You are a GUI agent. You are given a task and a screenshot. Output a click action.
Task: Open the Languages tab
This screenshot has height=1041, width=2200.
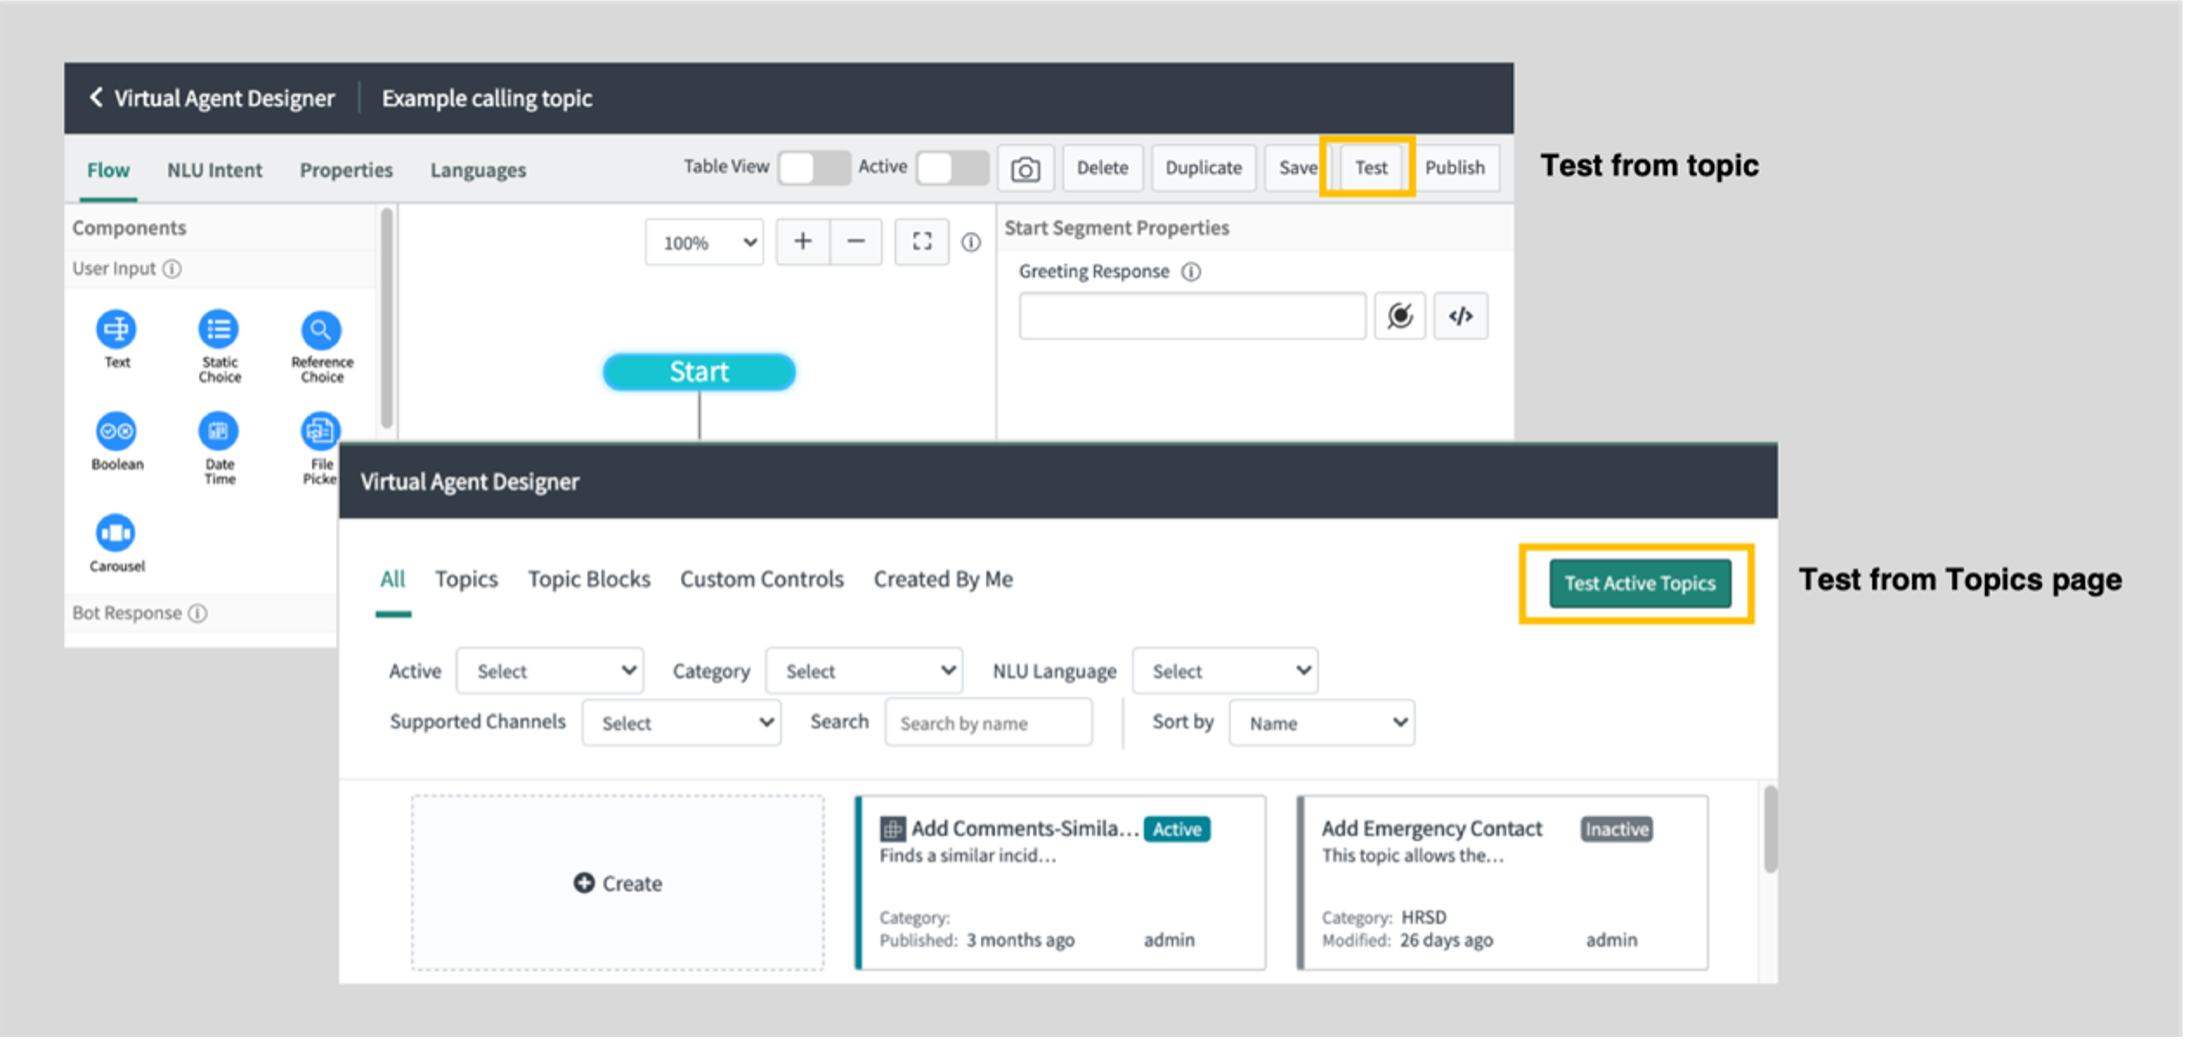coord(478,170)
